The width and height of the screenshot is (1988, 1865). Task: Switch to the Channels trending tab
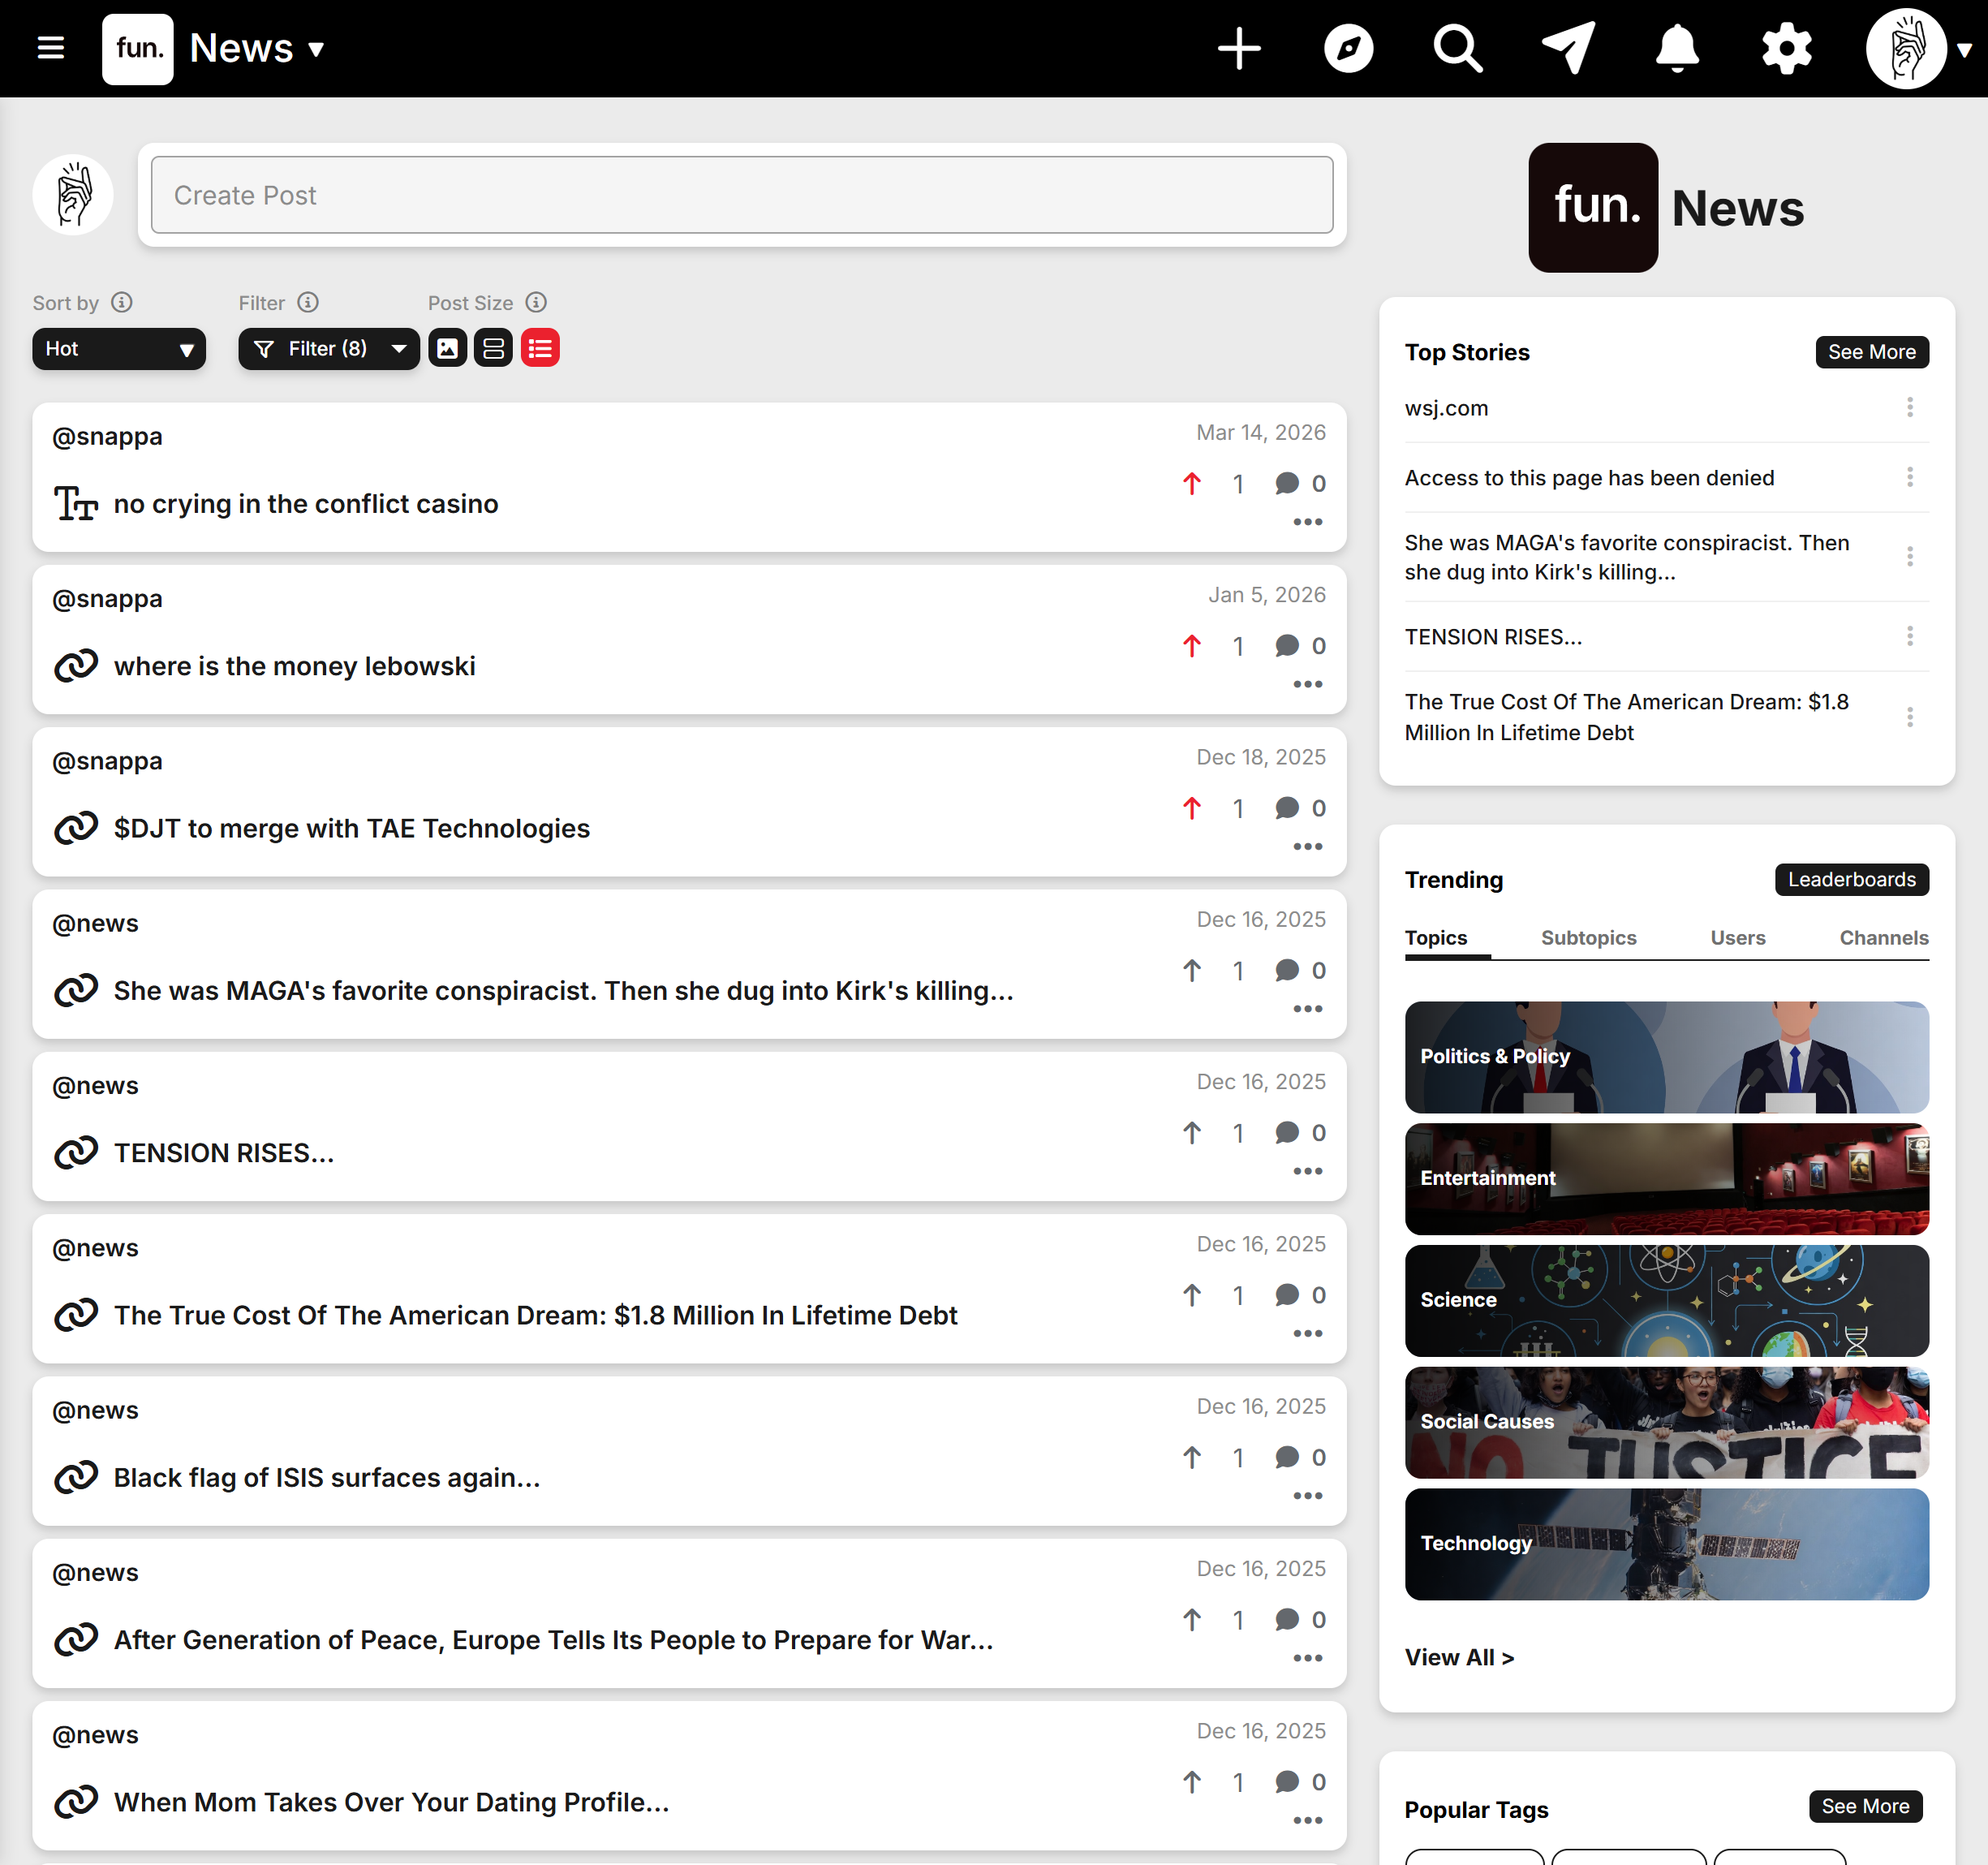click(x=1883, y=938)
